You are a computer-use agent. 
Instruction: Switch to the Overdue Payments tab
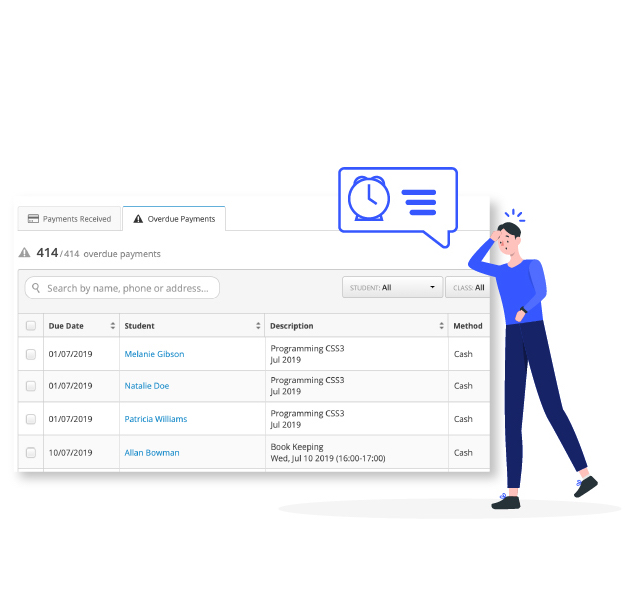[174, 219]
